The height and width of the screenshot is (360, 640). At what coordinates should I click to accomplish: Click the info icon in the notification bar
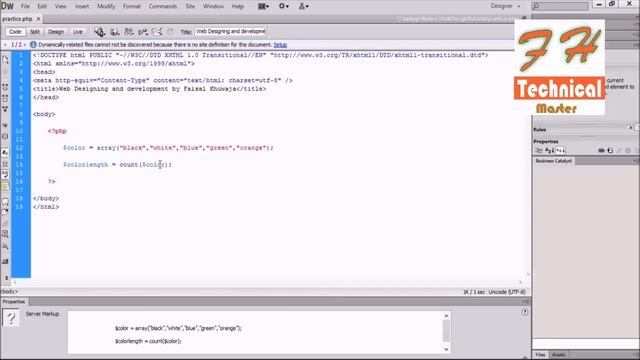[x=33, y=44]
